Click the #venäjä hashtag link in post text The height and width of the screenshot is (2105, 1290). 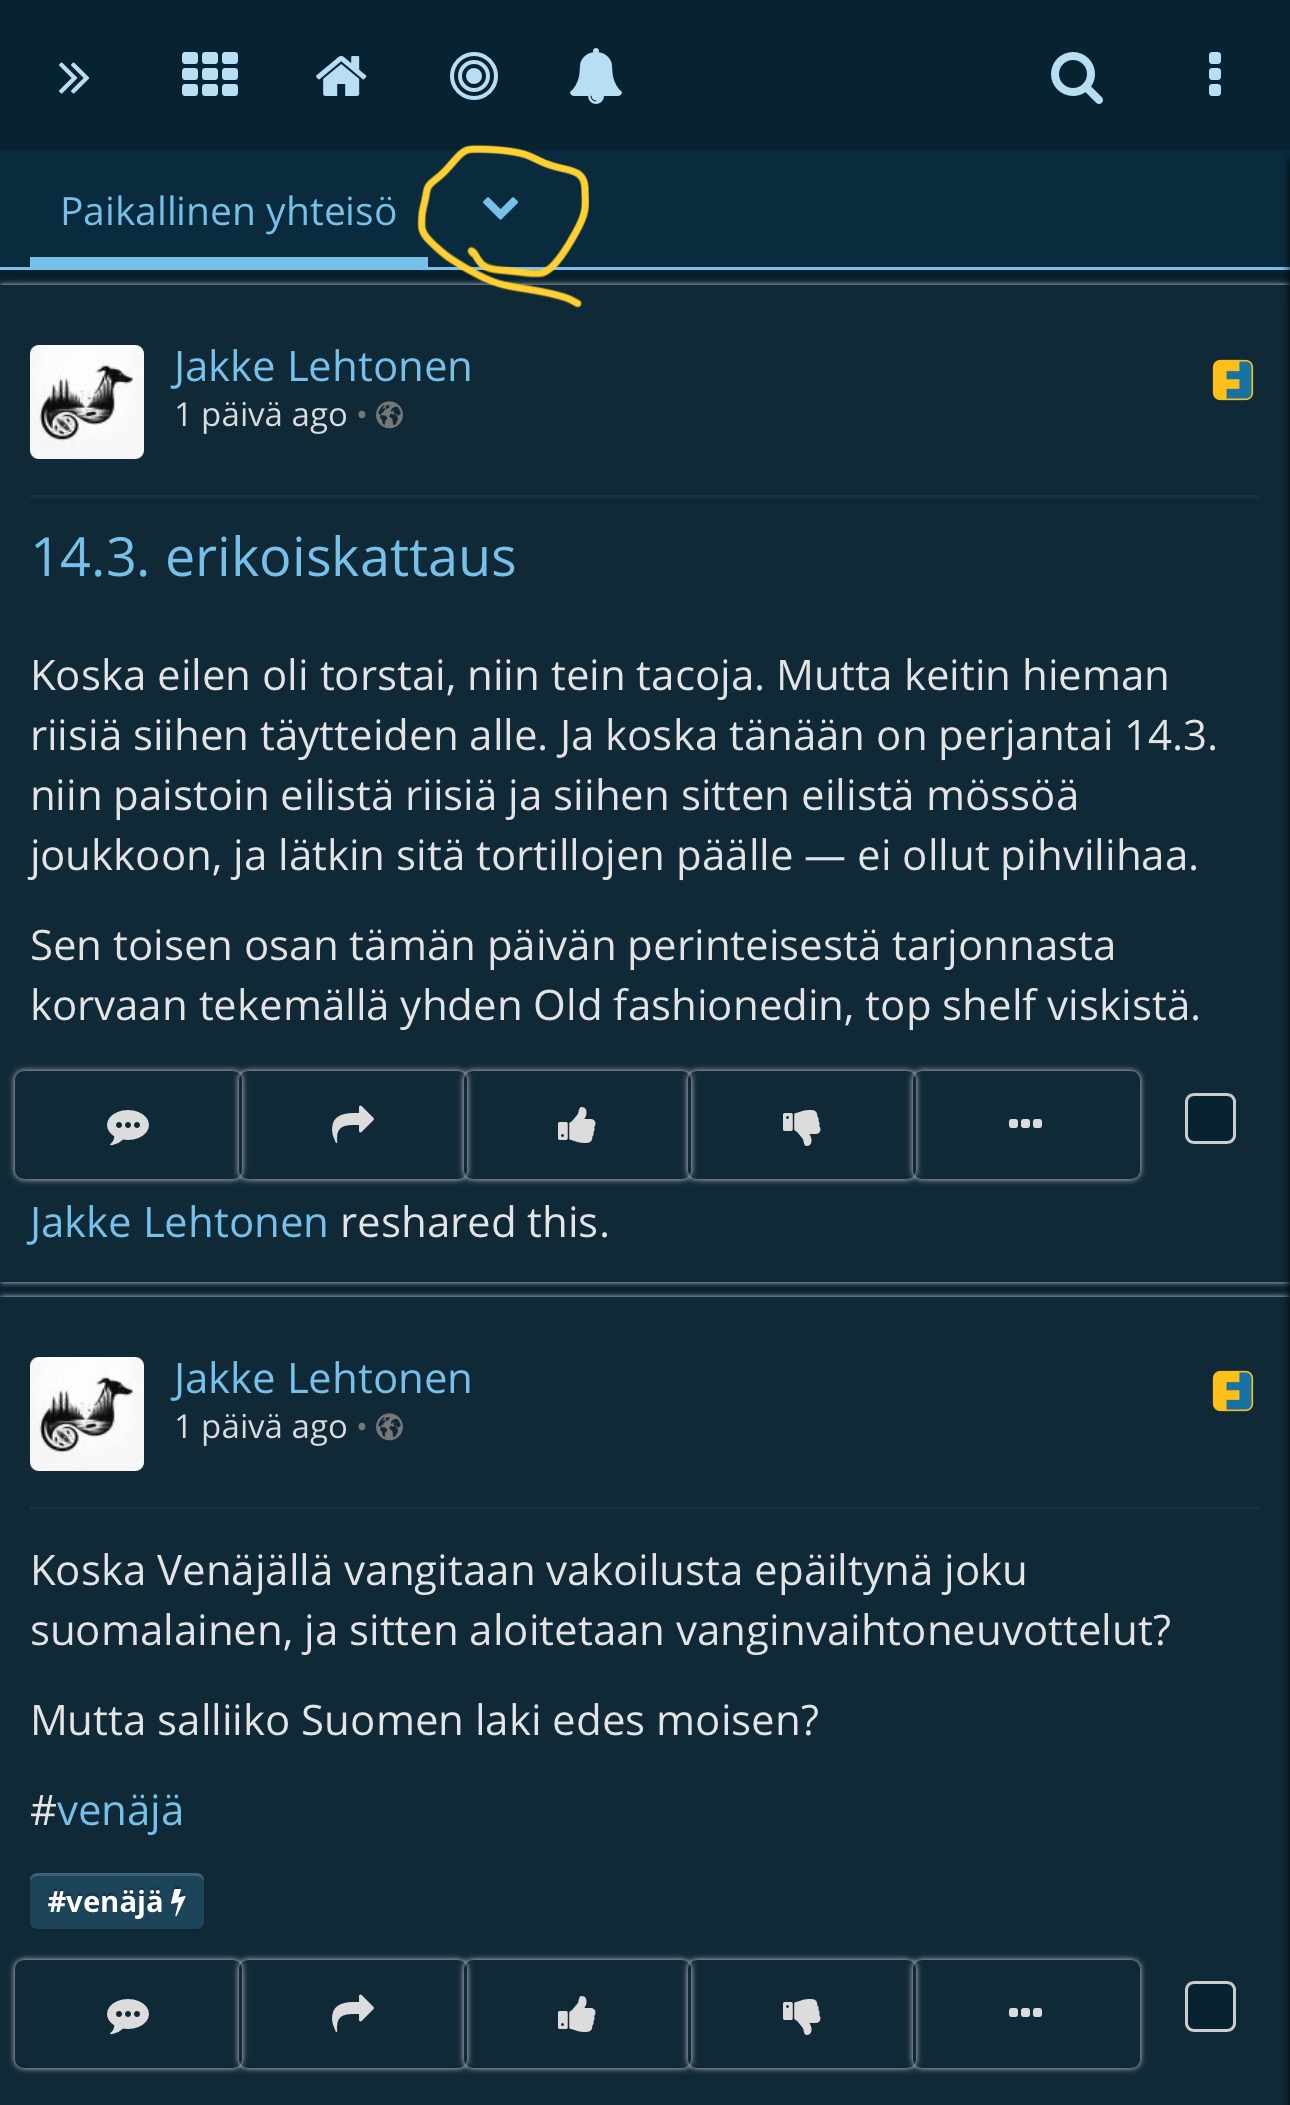tap(107, 1810)
